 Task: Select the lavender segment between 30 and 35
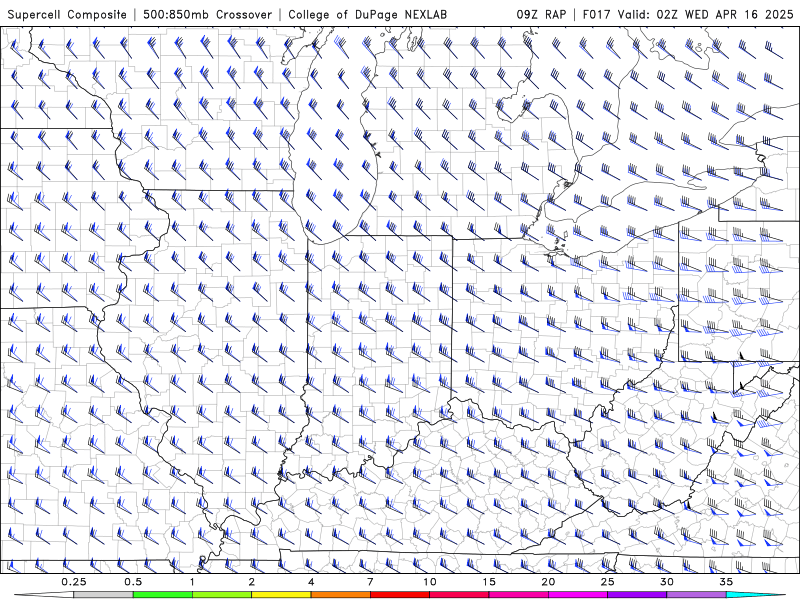[x=696, y=595]
